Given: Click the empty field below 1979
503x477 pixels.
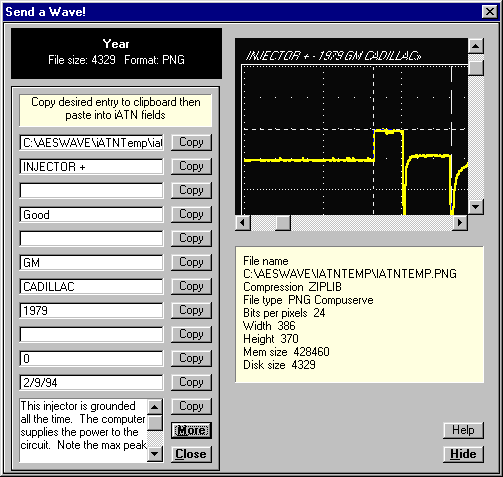Looking at the screenshot, I should pos(92,335).
